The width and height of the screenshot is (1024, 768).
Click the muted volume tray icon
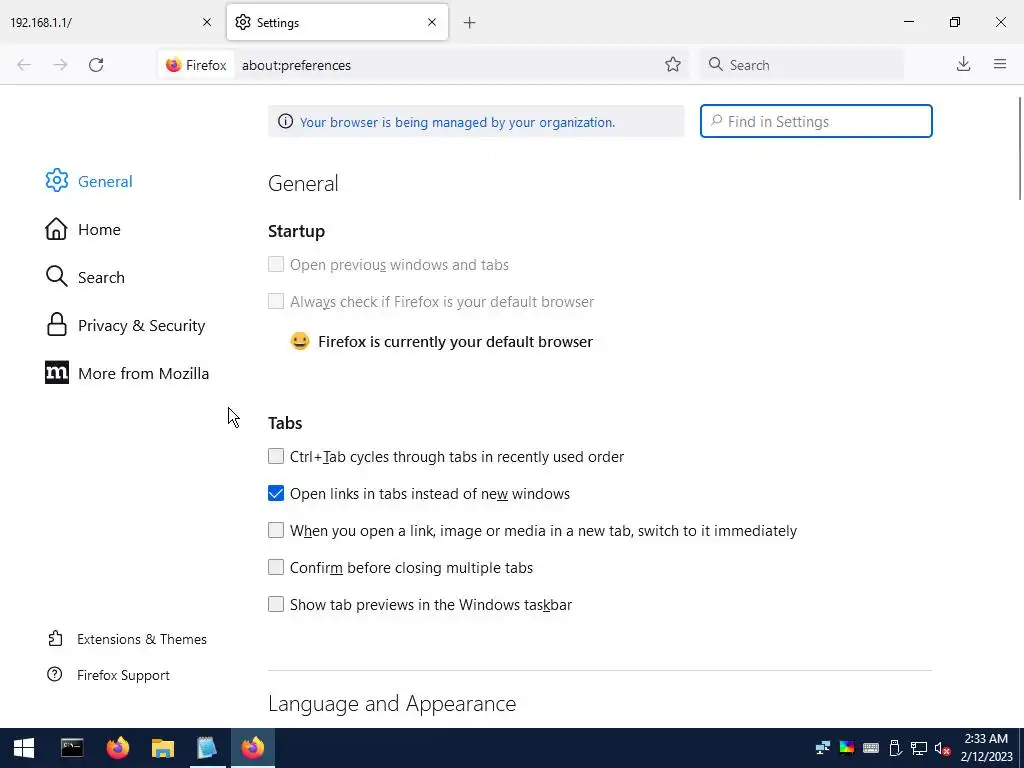point(942,748)
